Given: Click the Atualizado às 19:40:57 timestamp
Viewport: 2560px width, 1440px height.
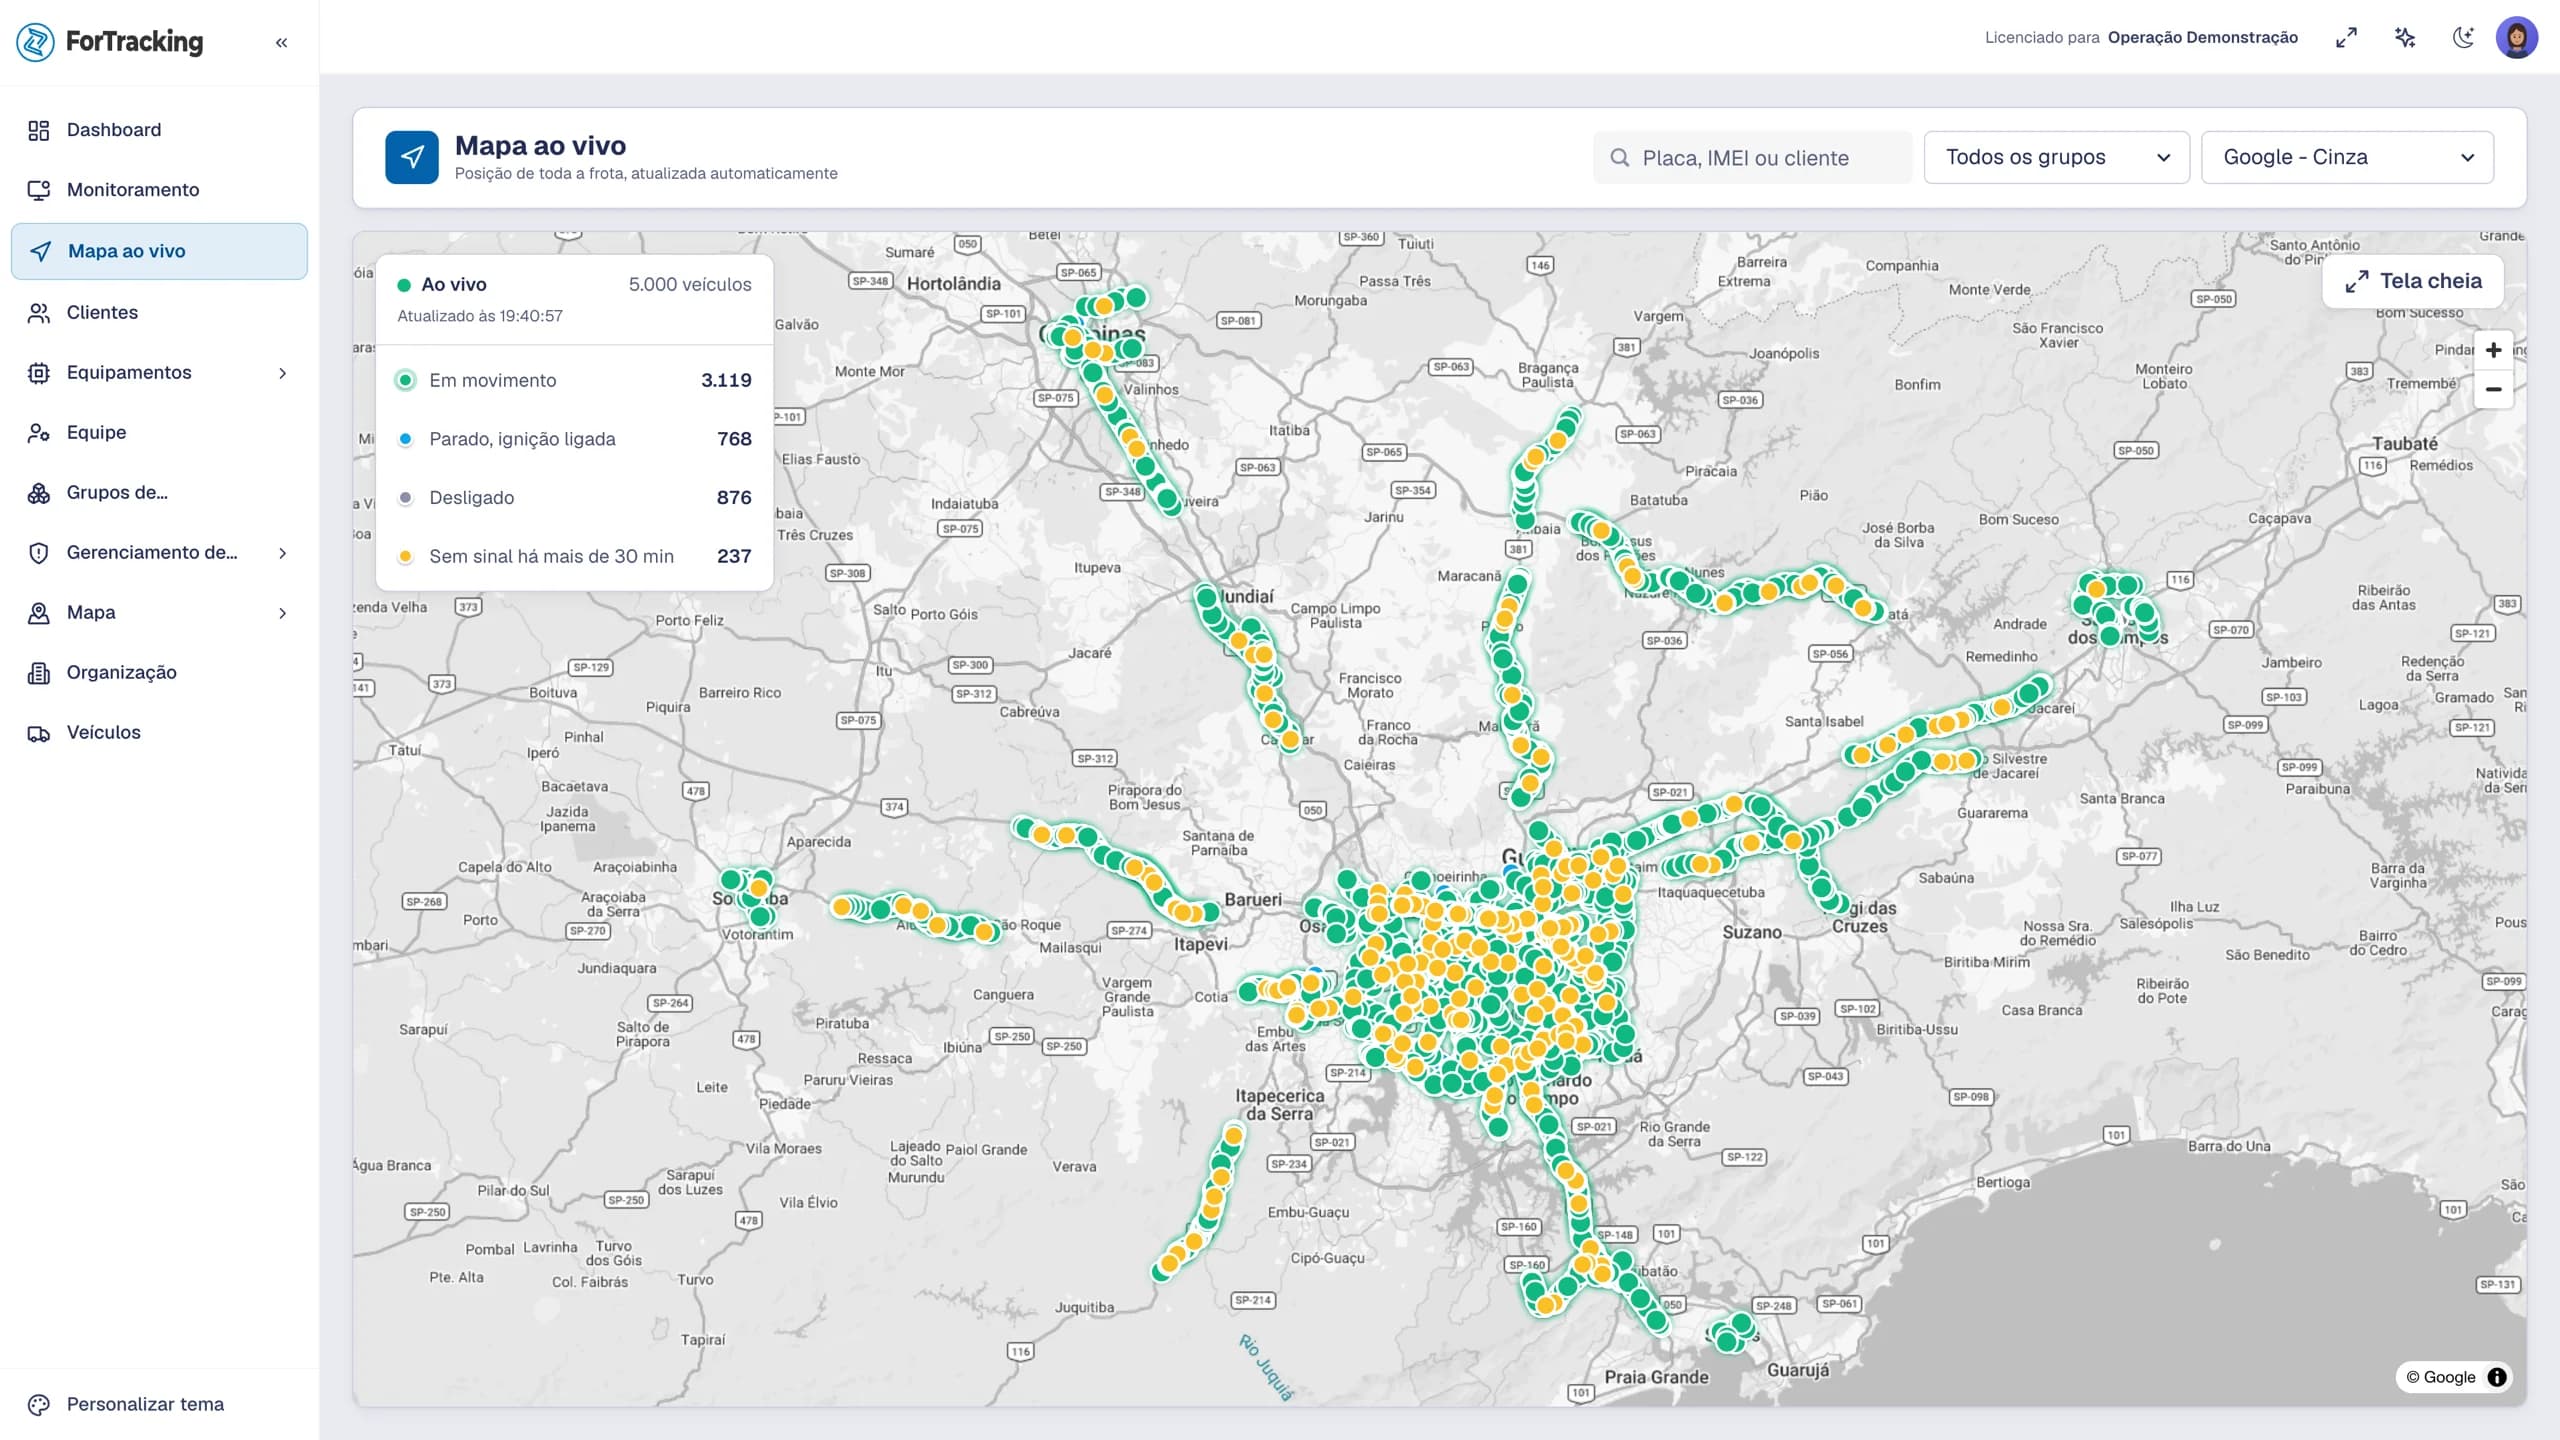Looking at the screenshot, I should point(480,316).
